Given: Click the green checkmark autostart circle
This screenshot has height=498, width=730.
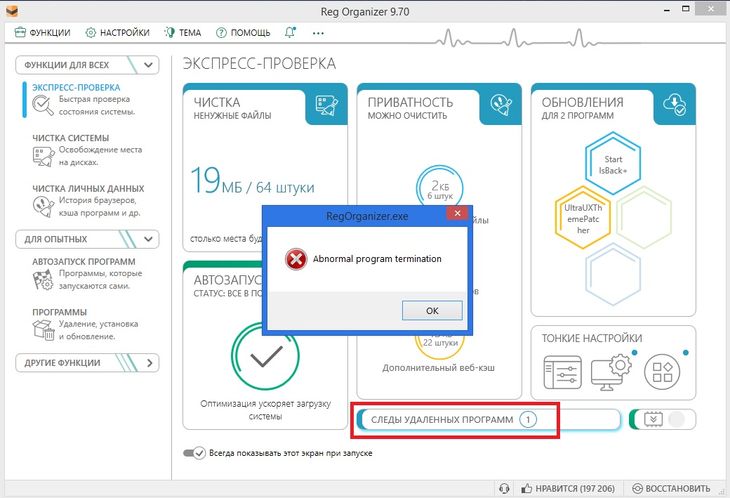Looking at the screenshot, I should [265, 356].
